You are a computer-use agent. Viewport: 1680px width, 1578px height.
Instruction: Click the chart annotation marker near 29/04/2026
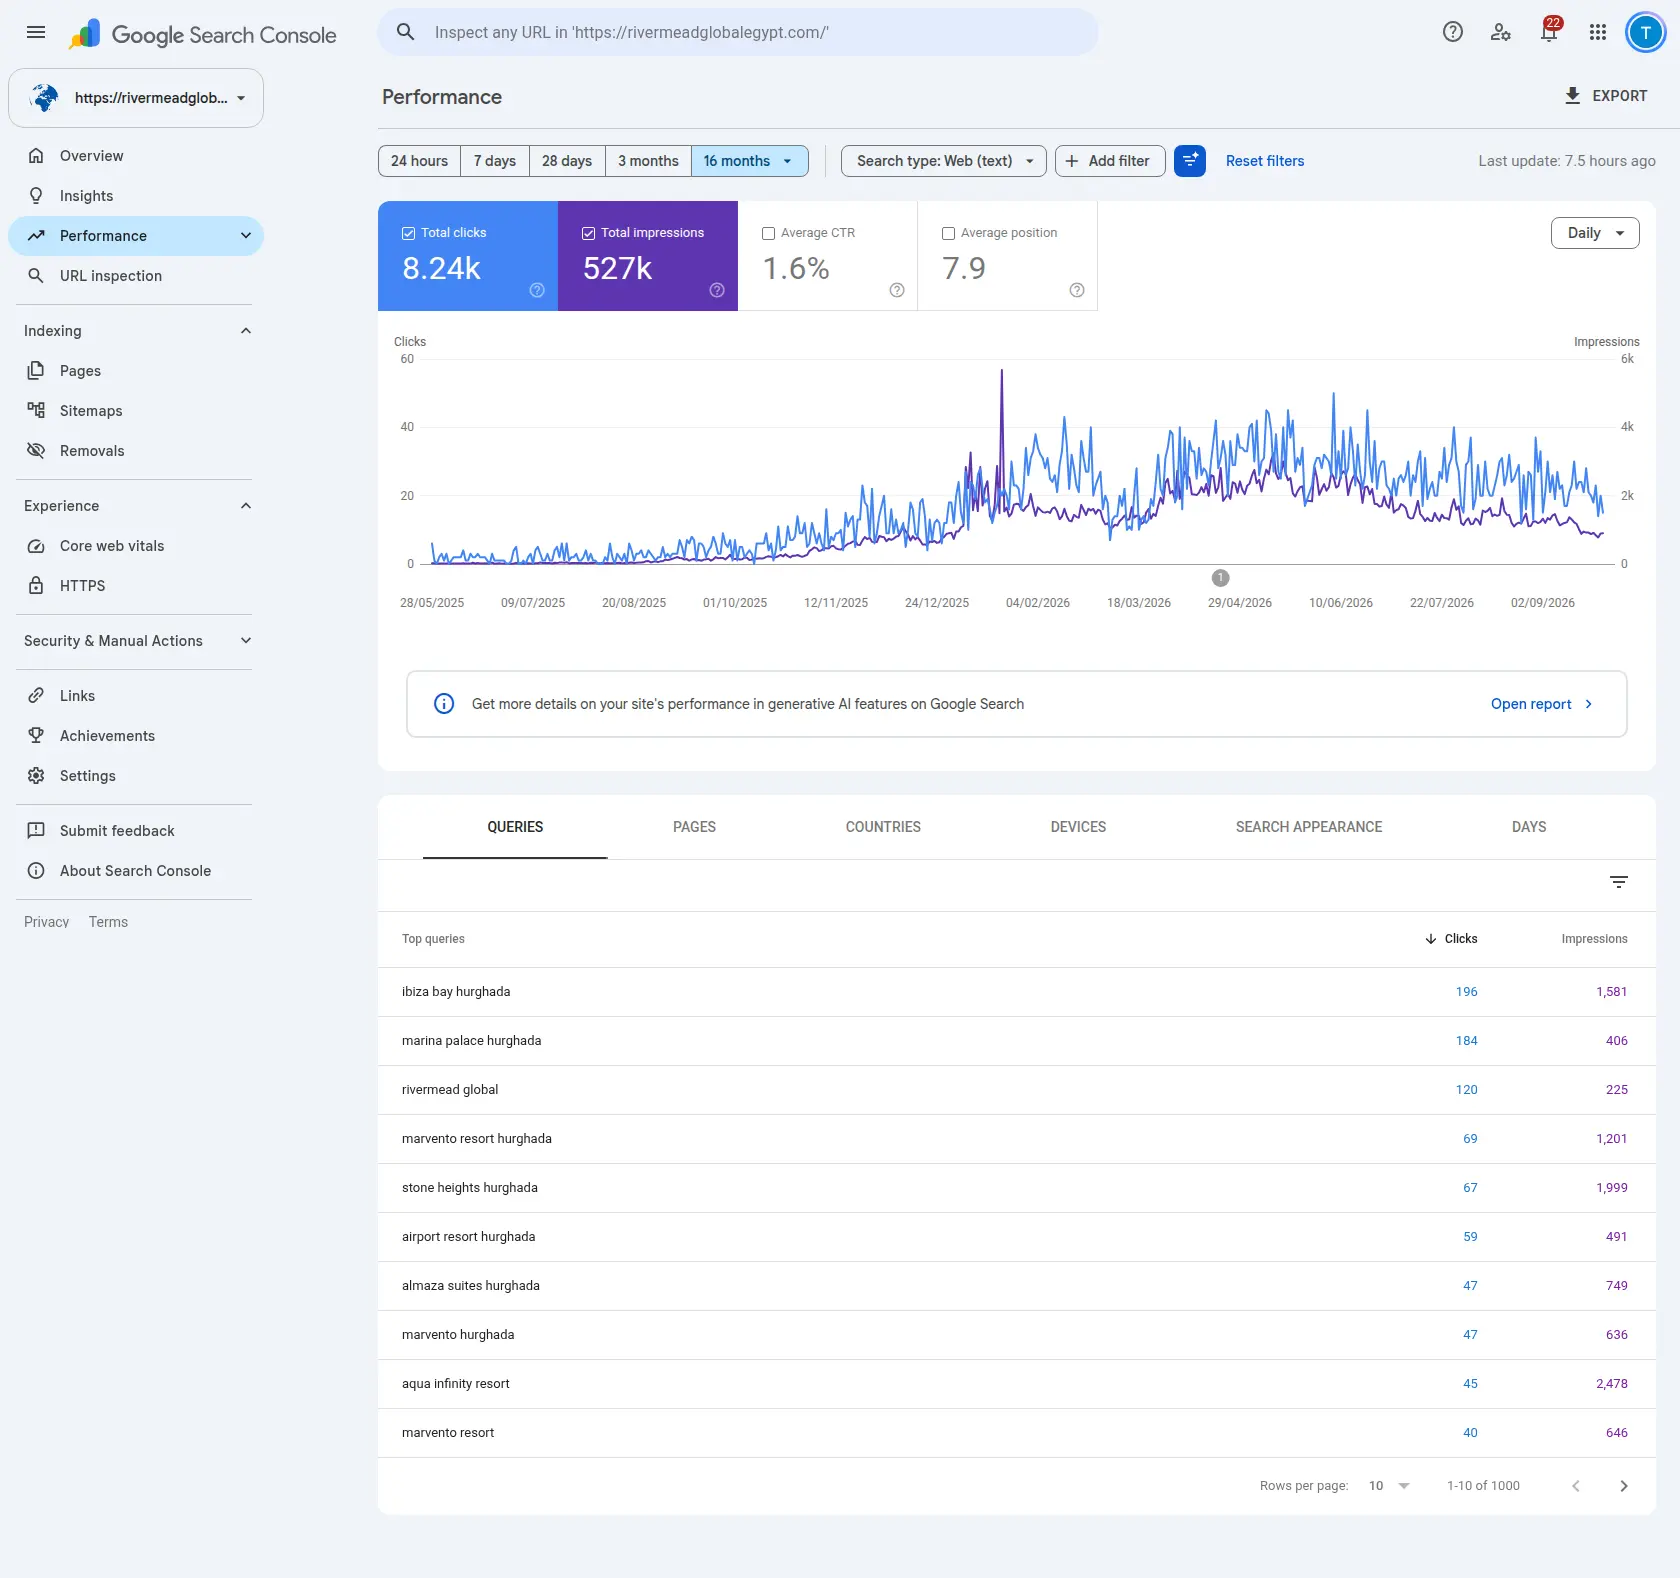pos(1220,578)
